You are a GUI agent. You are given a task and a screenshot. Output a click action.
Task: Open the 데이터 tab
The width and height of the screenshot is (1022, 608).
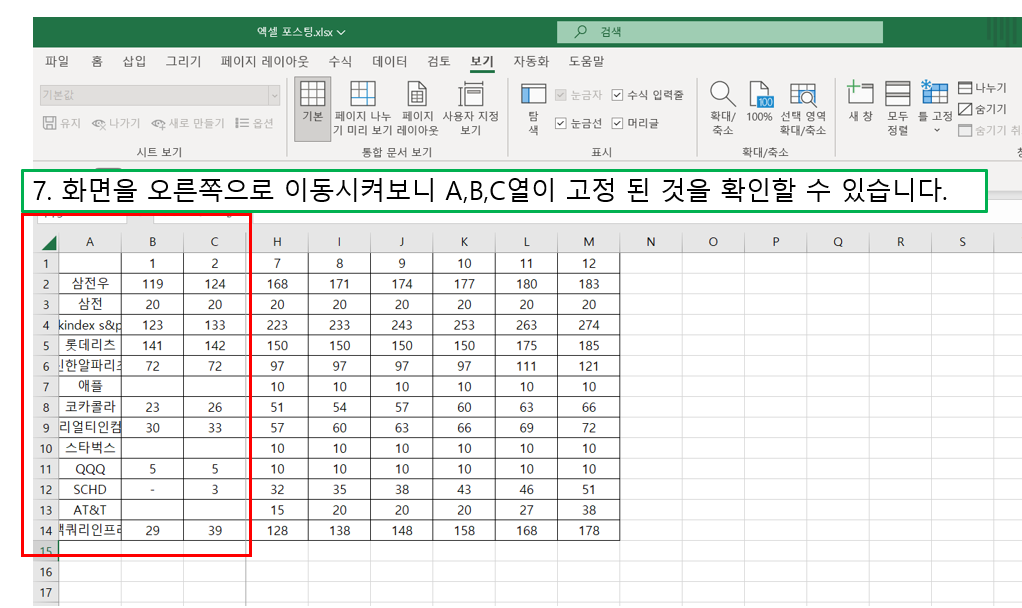click(x=389, y=61)
